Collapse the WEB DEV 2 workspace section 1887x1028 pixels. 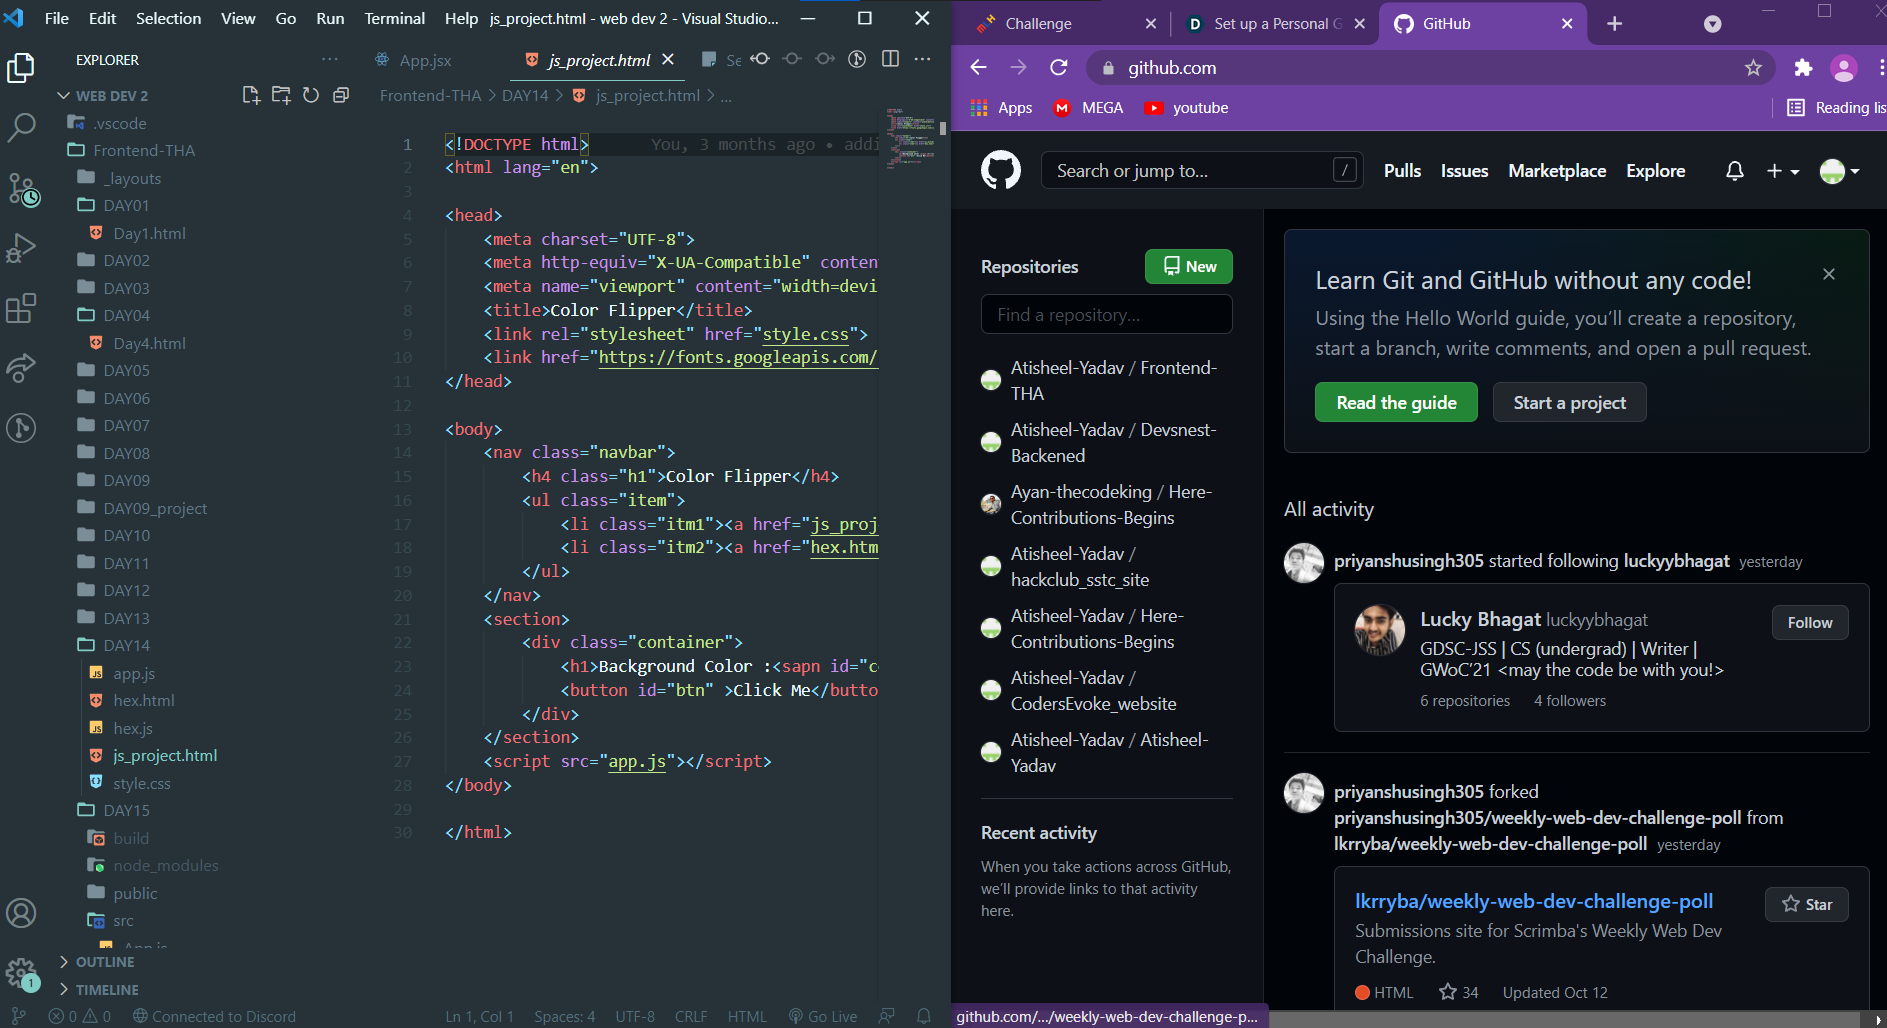[x=103, y=96]
